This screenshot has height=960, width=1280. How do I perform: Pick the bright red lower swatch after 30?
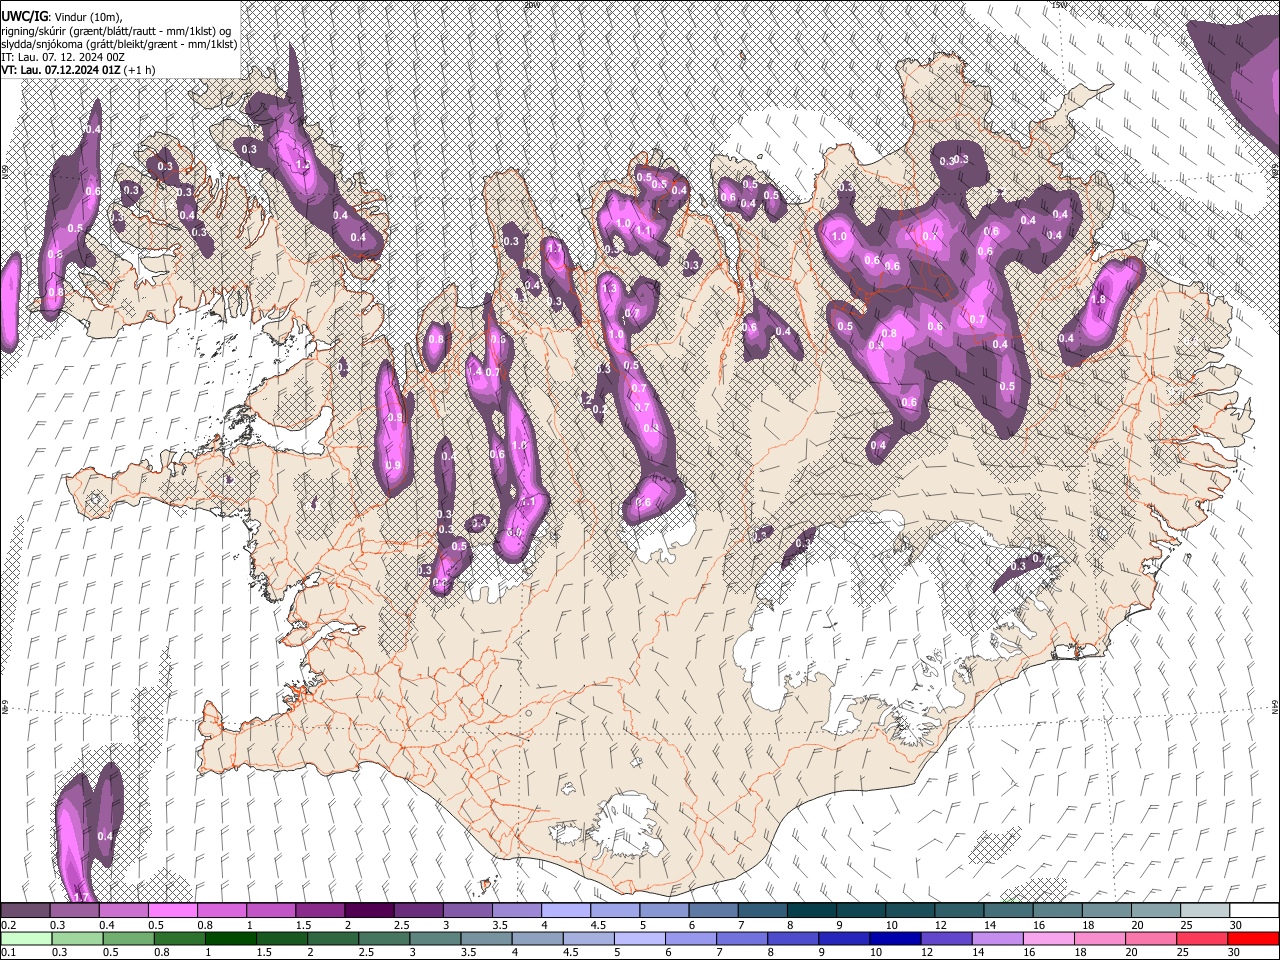1252,938
